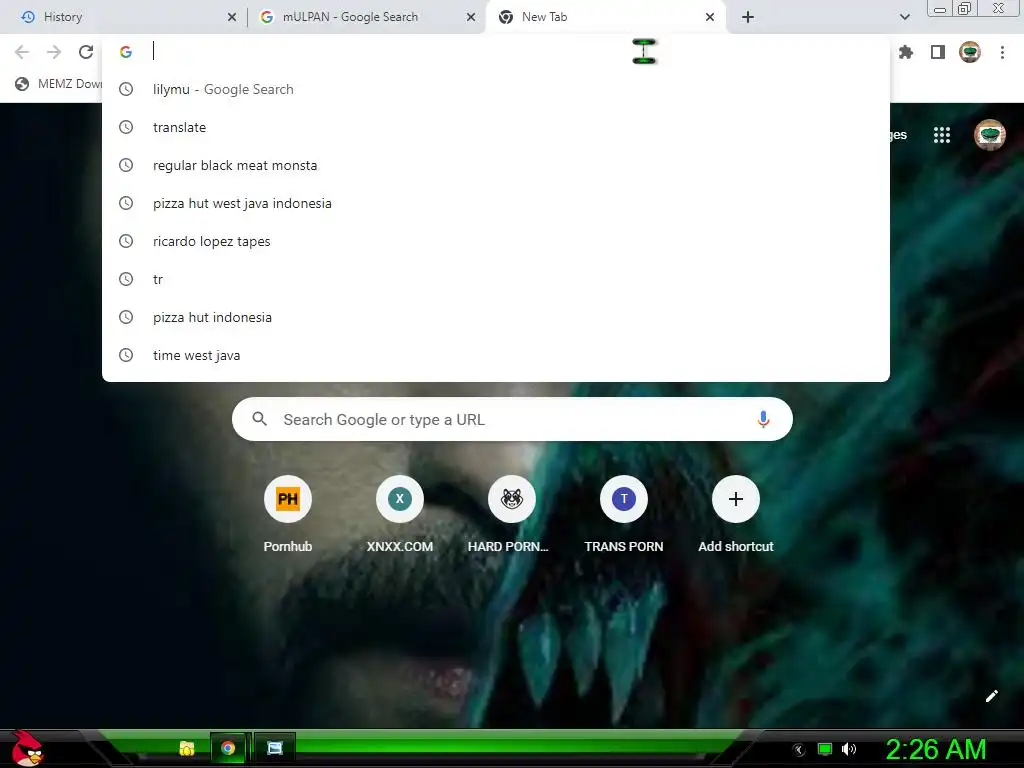Image resolution: width=1024 pixels, height=768 pixels.
Task: Open a new browser tab
Action: (x=748, y=17)
